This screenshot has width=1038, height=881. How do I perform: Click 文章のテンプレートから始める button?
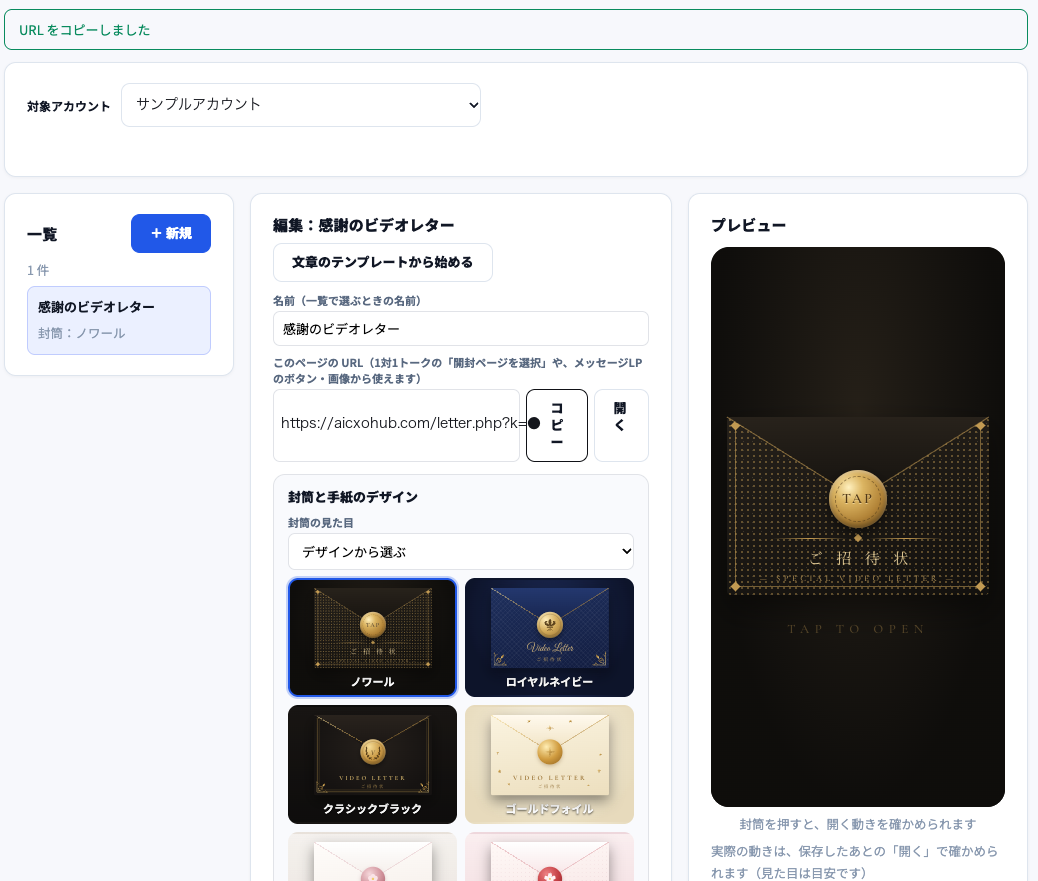pos(383,262)
